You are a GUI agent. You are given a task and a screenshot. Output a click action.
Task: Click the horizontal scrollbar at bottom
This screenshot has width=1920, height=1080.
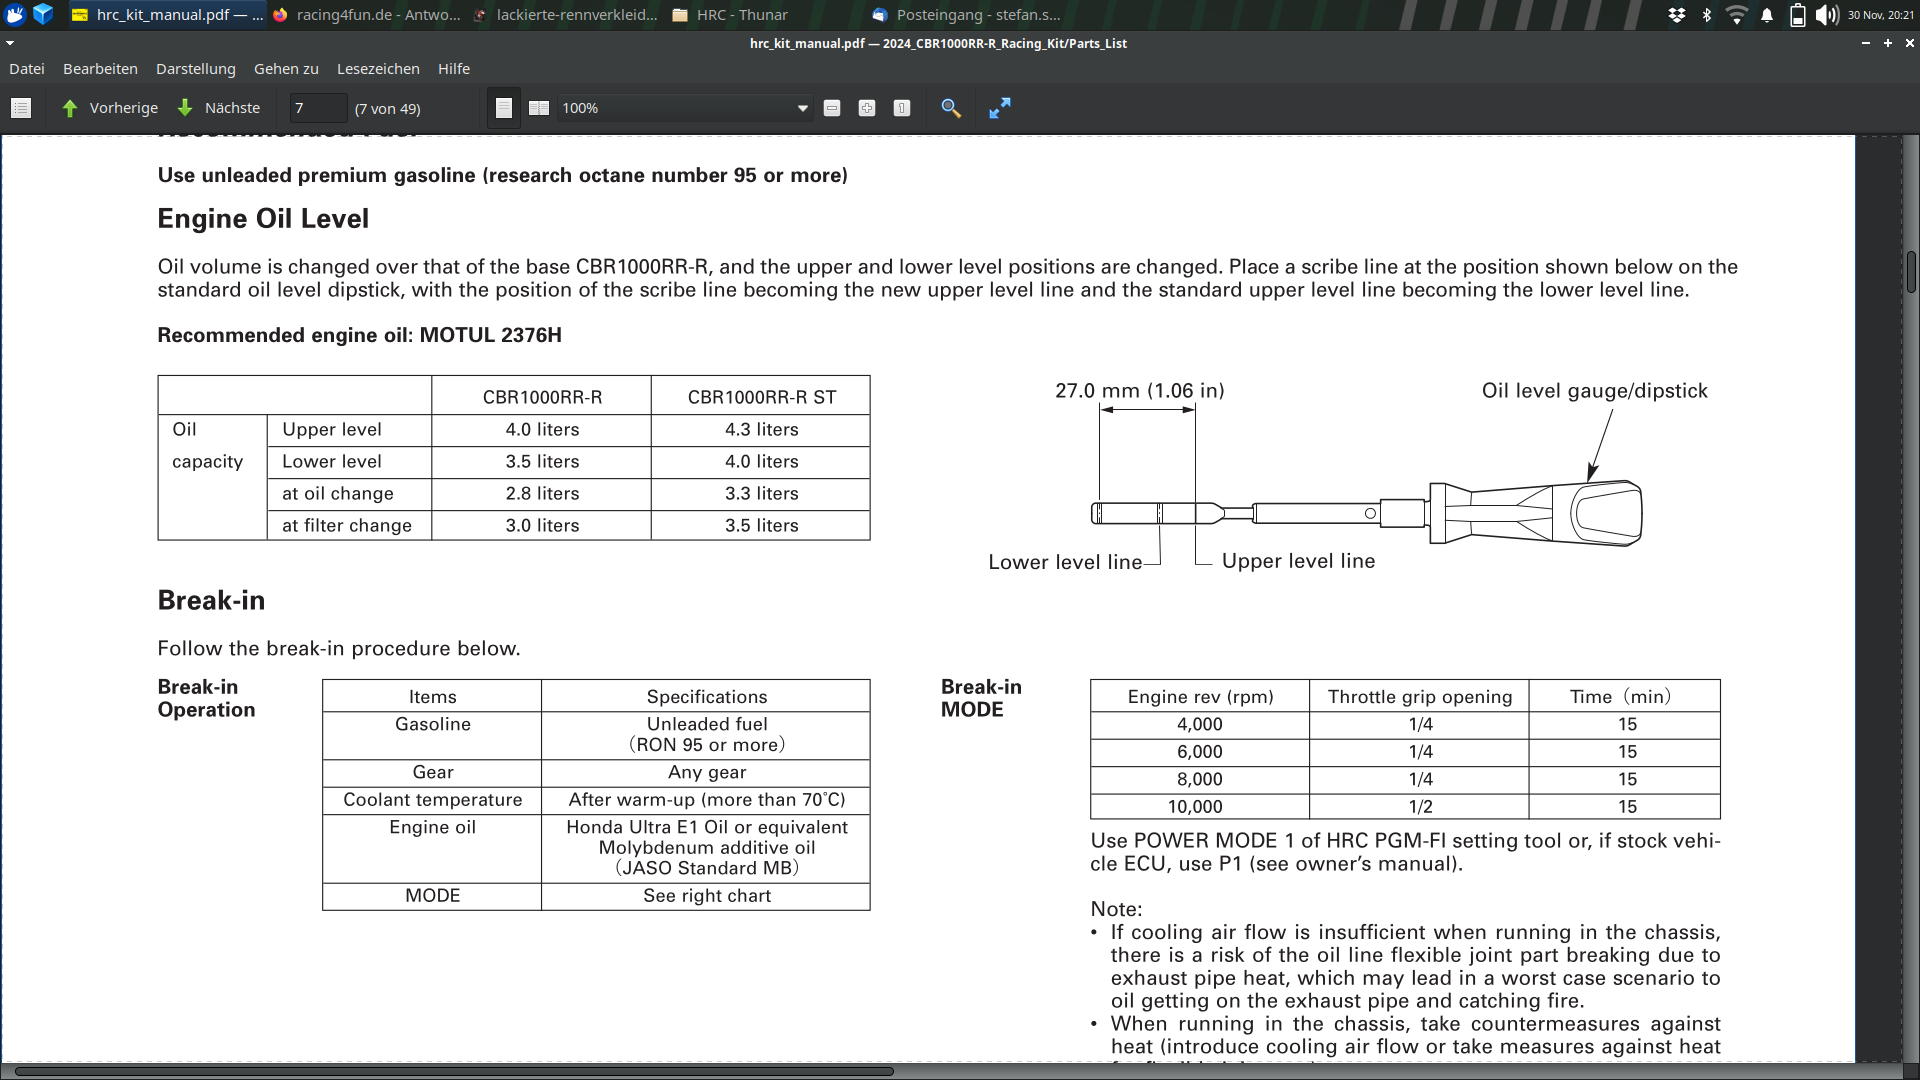pos(455,1071)
